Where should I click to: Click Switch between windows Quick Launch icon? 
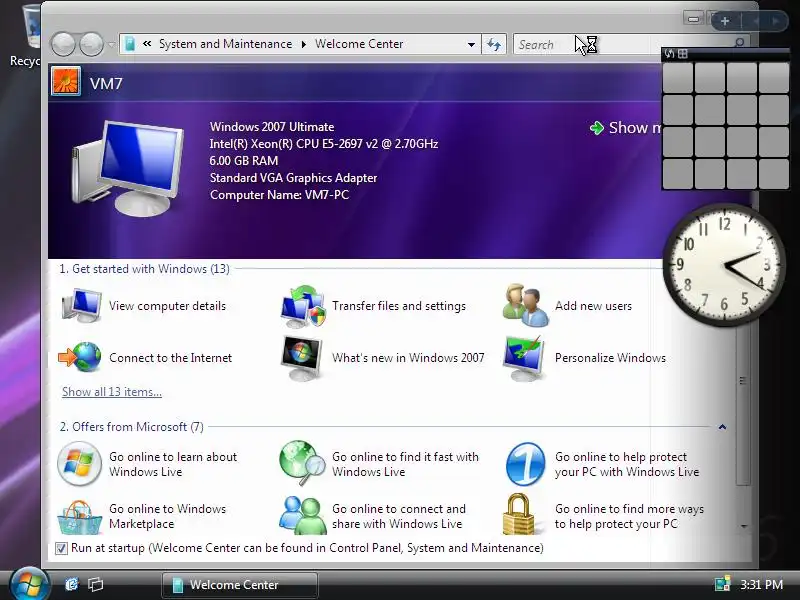click(95, 584)
